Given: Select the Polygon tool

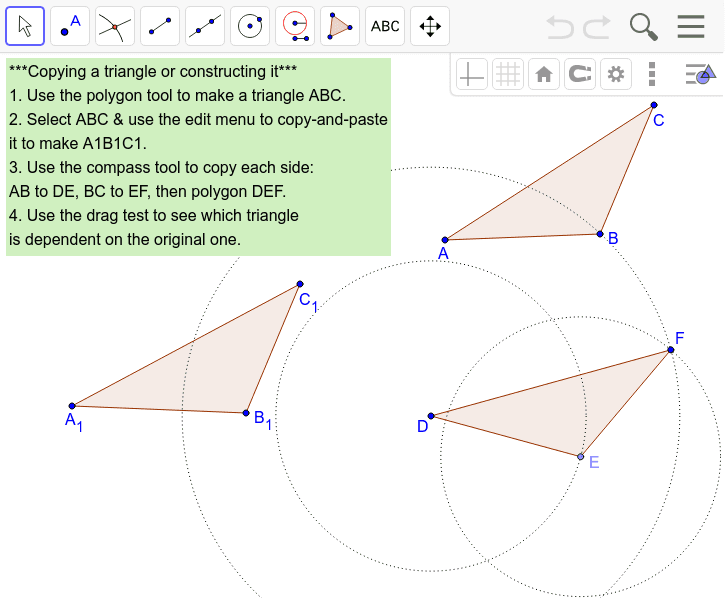Looking at the screenshot, I should click(x=340, y=26).
